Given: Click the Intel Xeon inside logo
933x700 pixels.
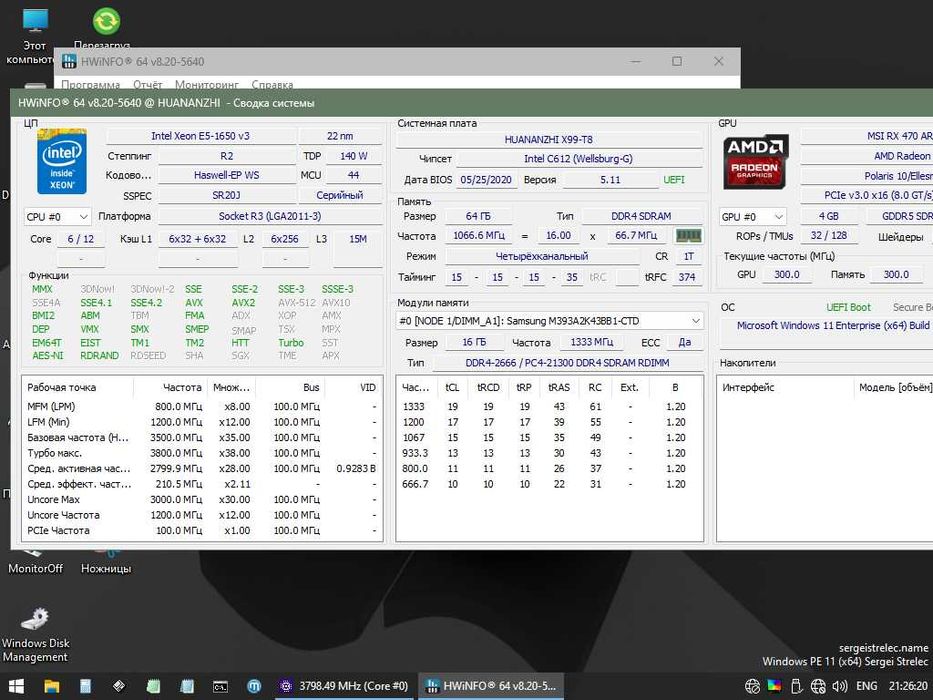Looking at the screenshot, I should coord(62,161).
